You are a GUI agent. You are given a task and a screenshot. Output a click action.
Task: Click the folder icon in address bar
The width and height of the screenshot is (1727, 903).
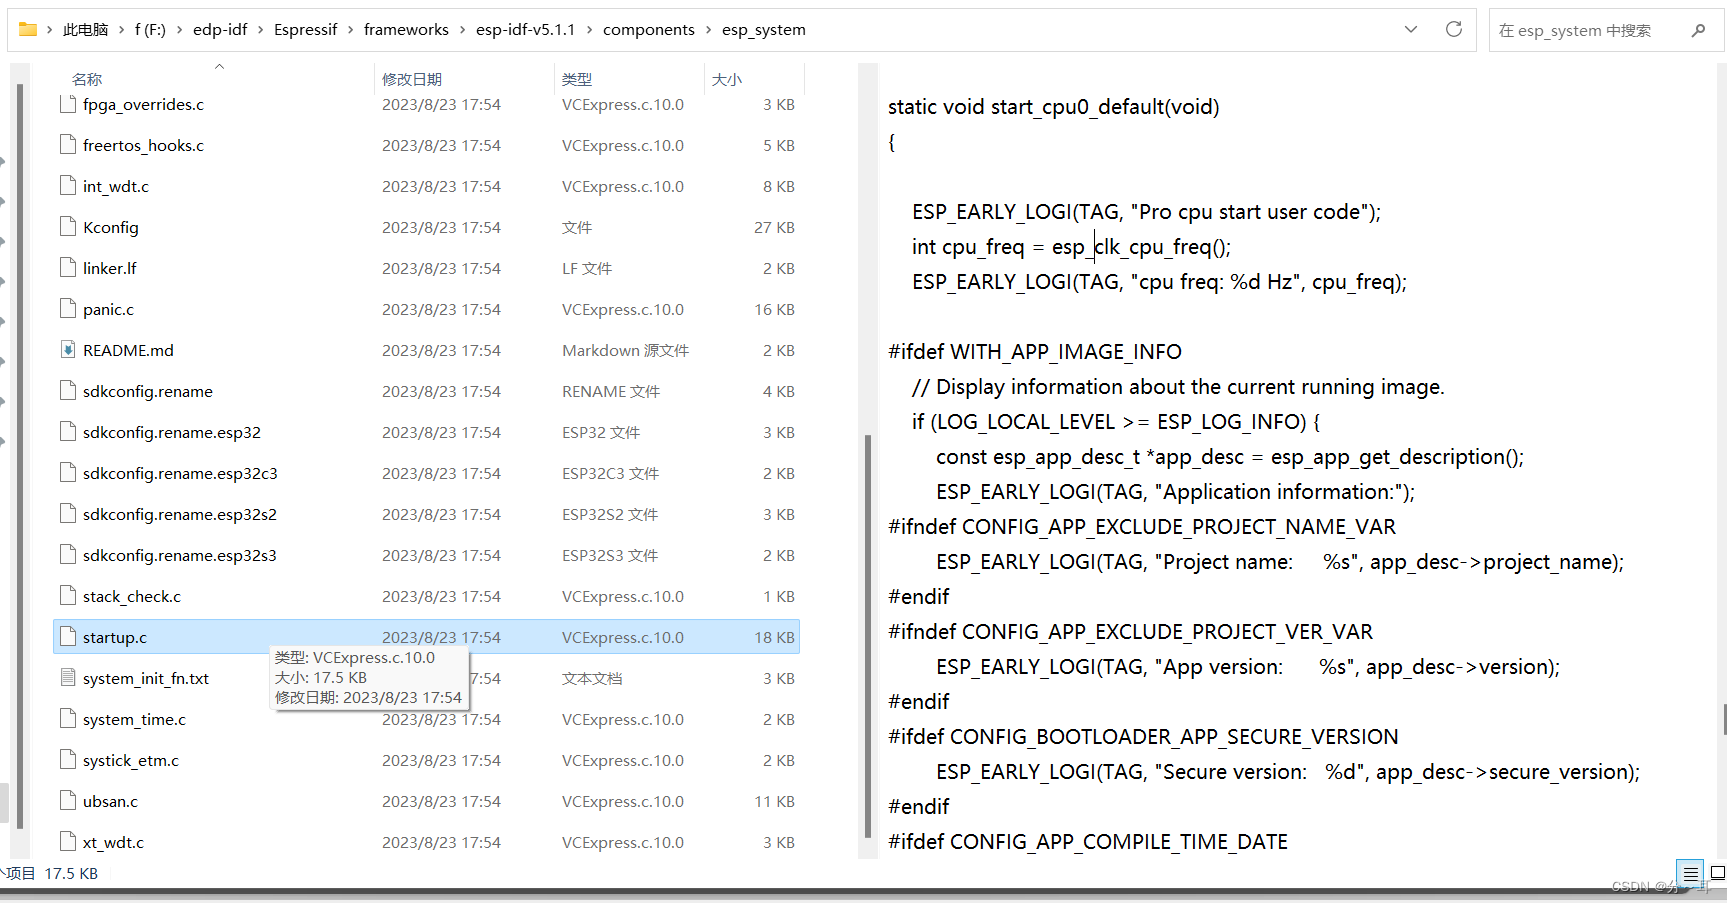28,29
